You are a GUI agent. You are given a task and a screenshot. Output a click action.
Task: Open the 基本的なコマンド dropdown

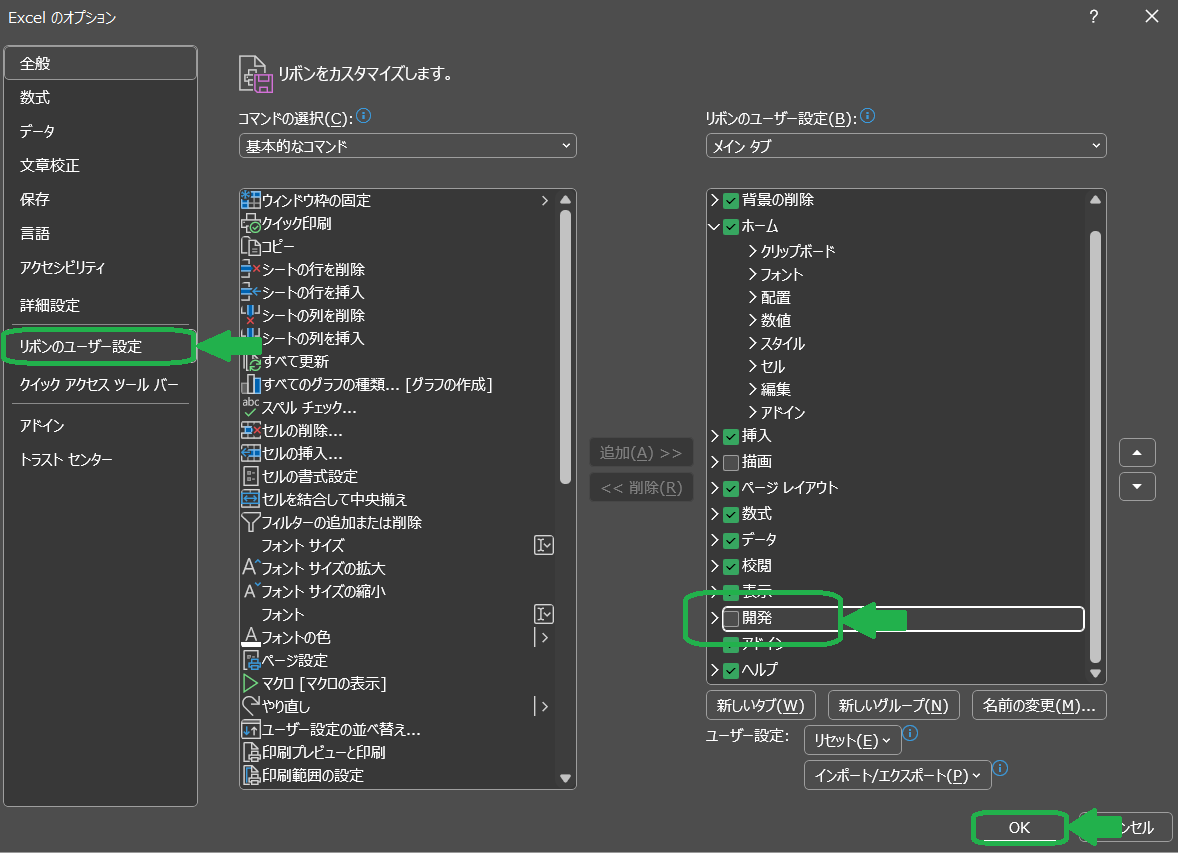click(407, 146)
